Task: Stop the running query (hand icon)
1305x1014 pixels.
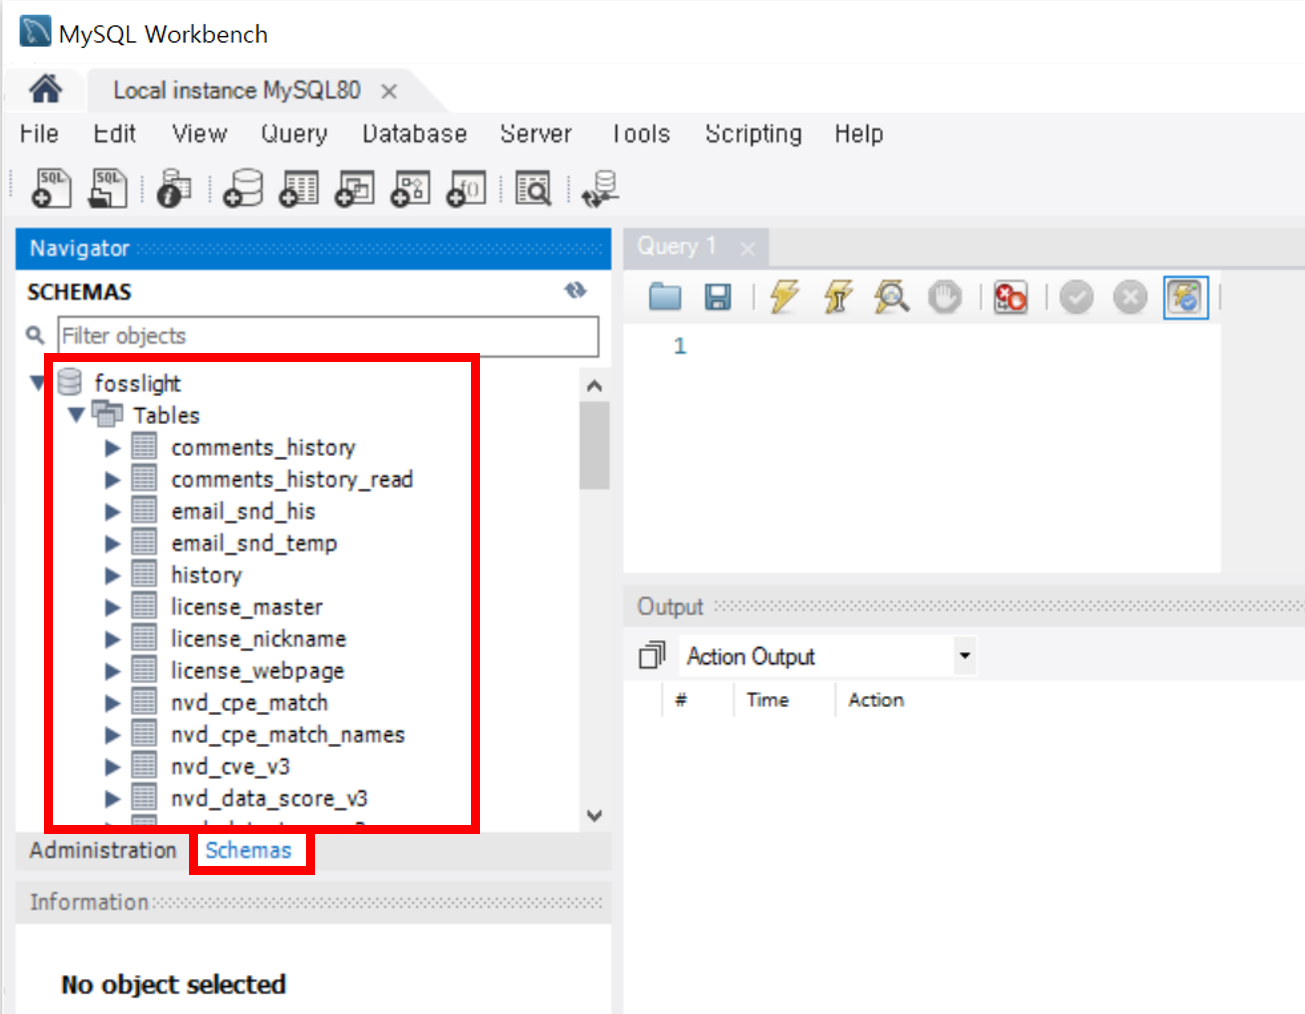Action: (x=944, y=296)
